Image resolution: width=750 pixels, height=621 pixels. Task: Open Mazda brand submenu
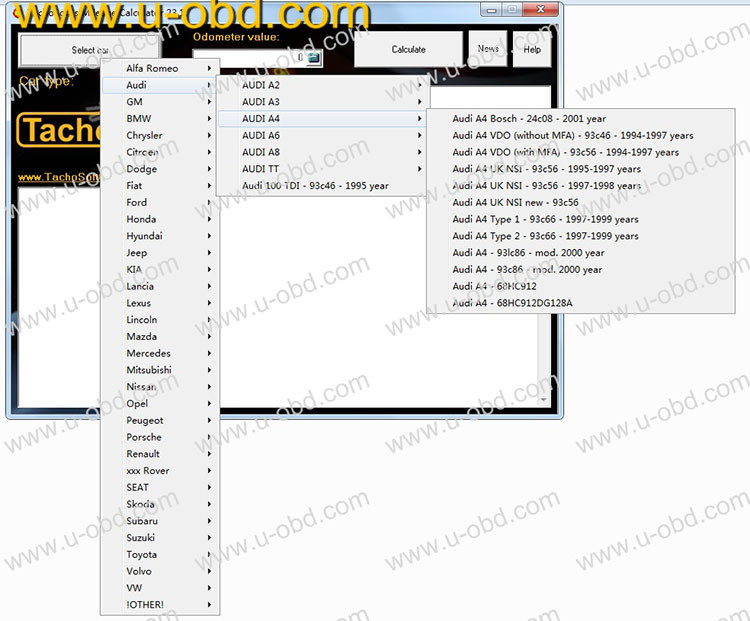click(x=160, y=336)
